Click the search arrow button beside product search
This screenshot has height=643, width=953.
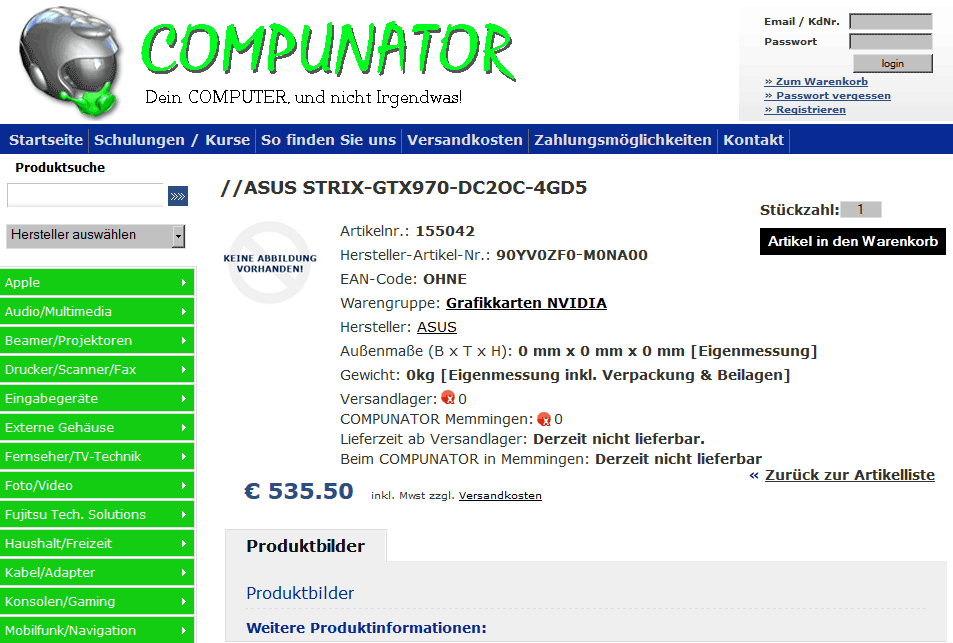click(178, 196)
